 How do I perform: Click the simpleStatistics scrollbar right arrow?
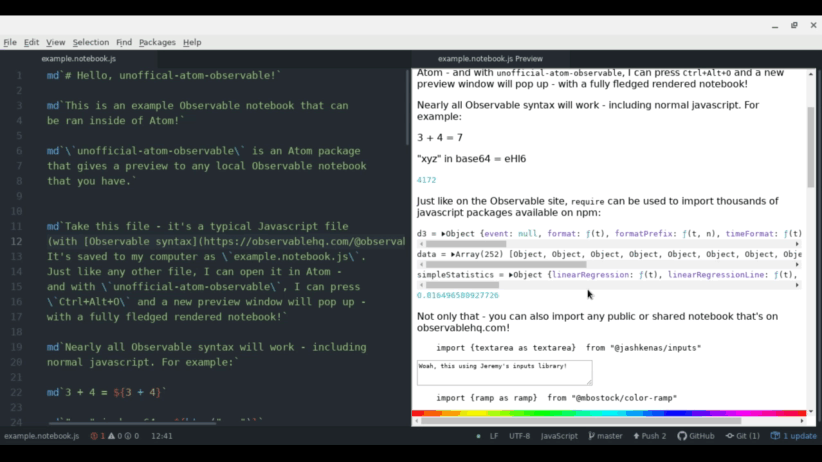point(797,285)
